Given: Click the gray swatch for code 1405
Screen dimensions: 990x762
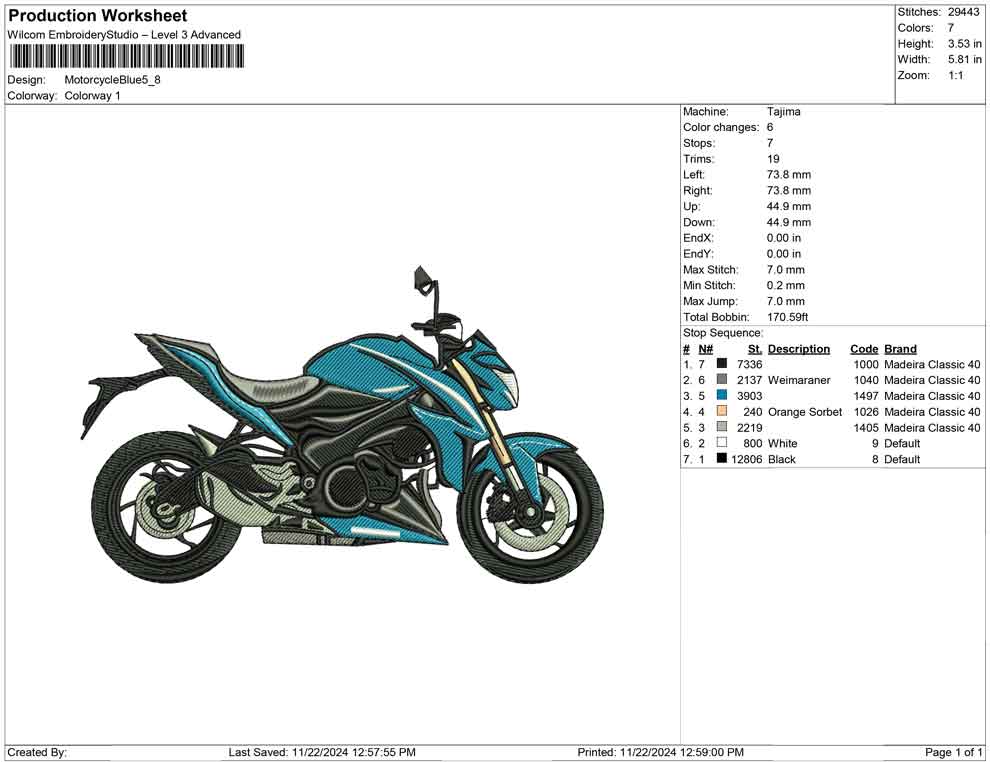Looking at the screenshot, I should 721,427.
